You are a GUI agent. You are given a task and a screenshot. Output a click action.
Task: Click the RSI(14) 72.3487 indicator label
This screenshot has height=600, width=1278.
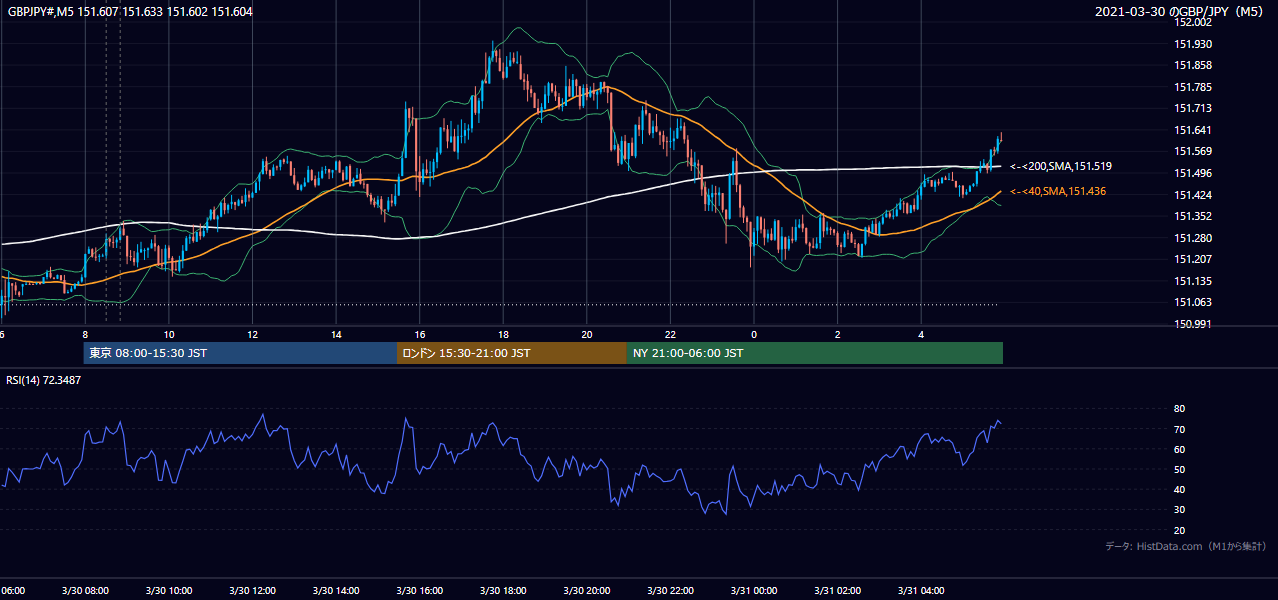[x=44, y=380]
